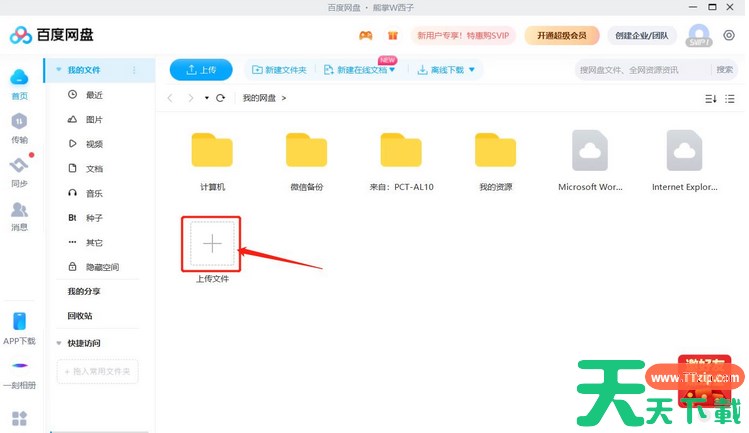This screenshot has height=433, width=749.
Task: Click the three-dot menu beside 我的文件
Action: (x=134, y=70)
